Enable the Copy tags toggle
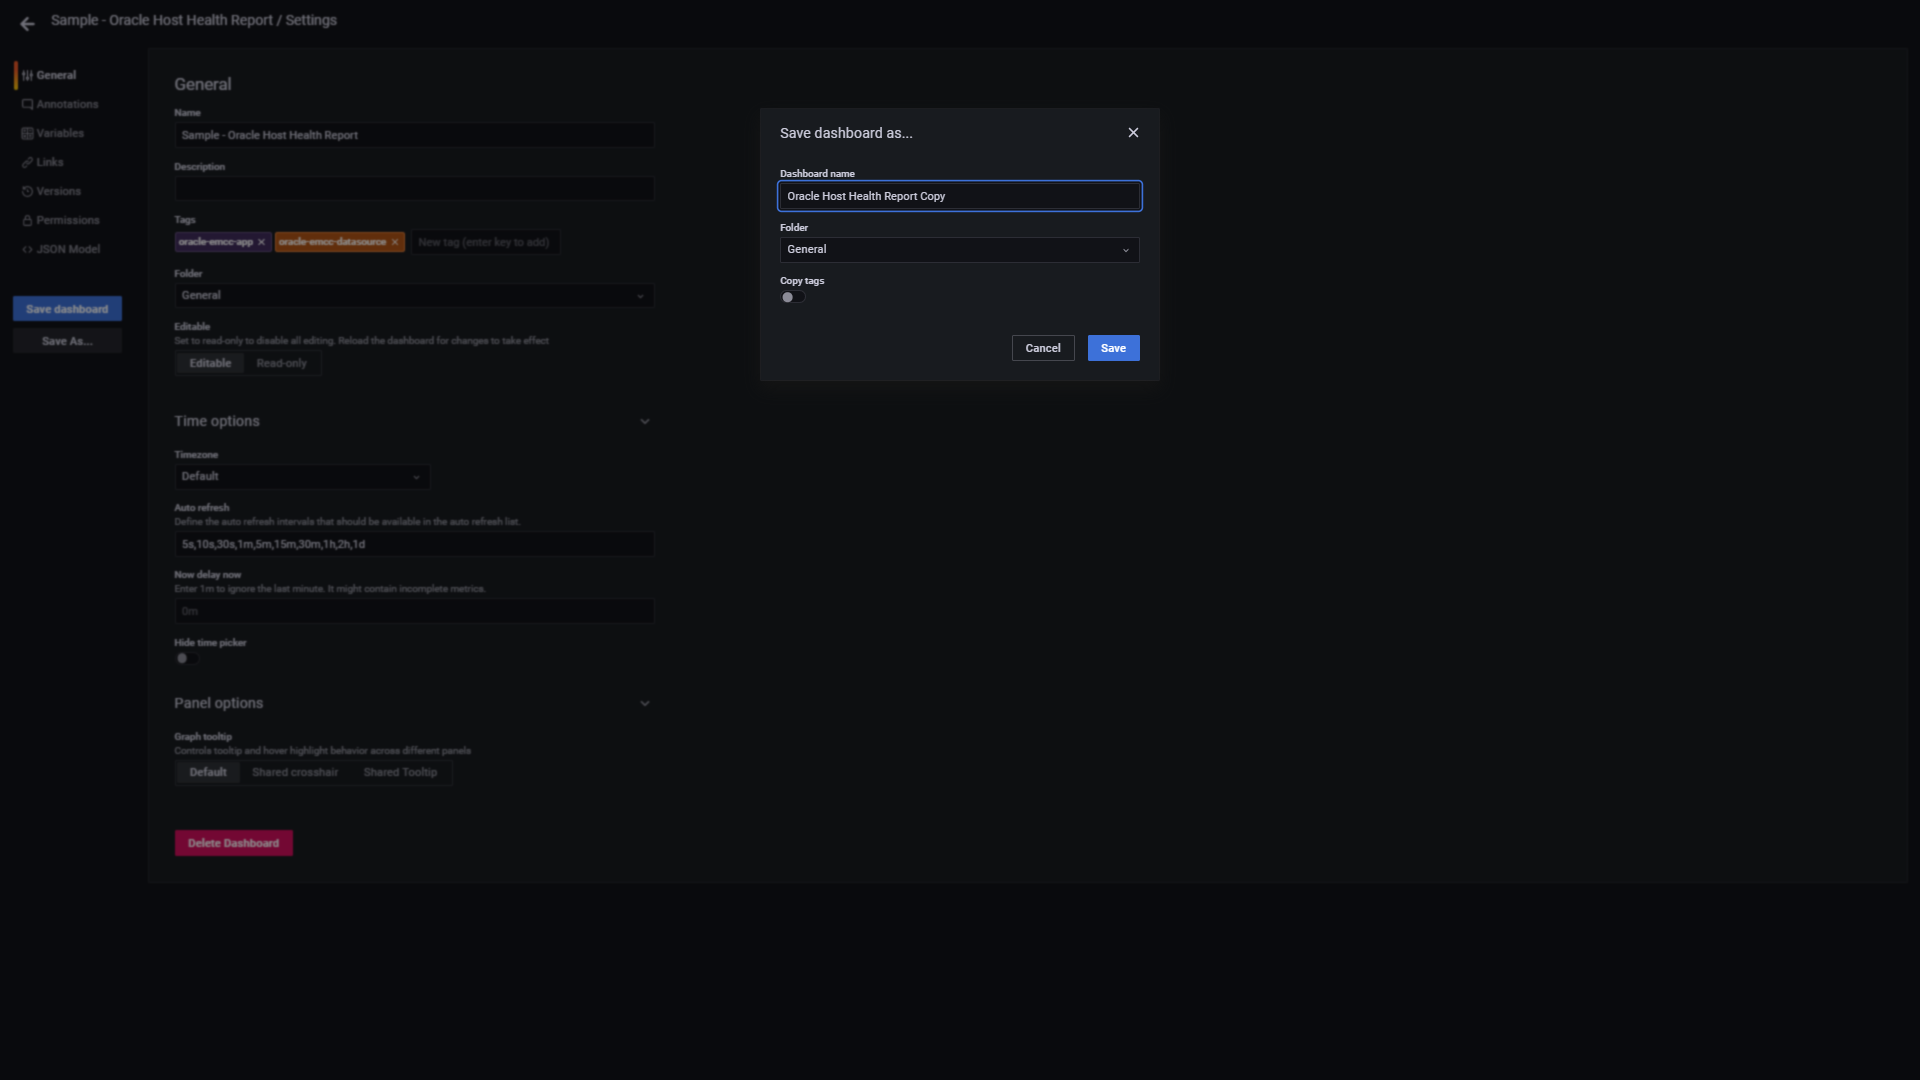This screenshot has width=1920, height=1080. 792,297
